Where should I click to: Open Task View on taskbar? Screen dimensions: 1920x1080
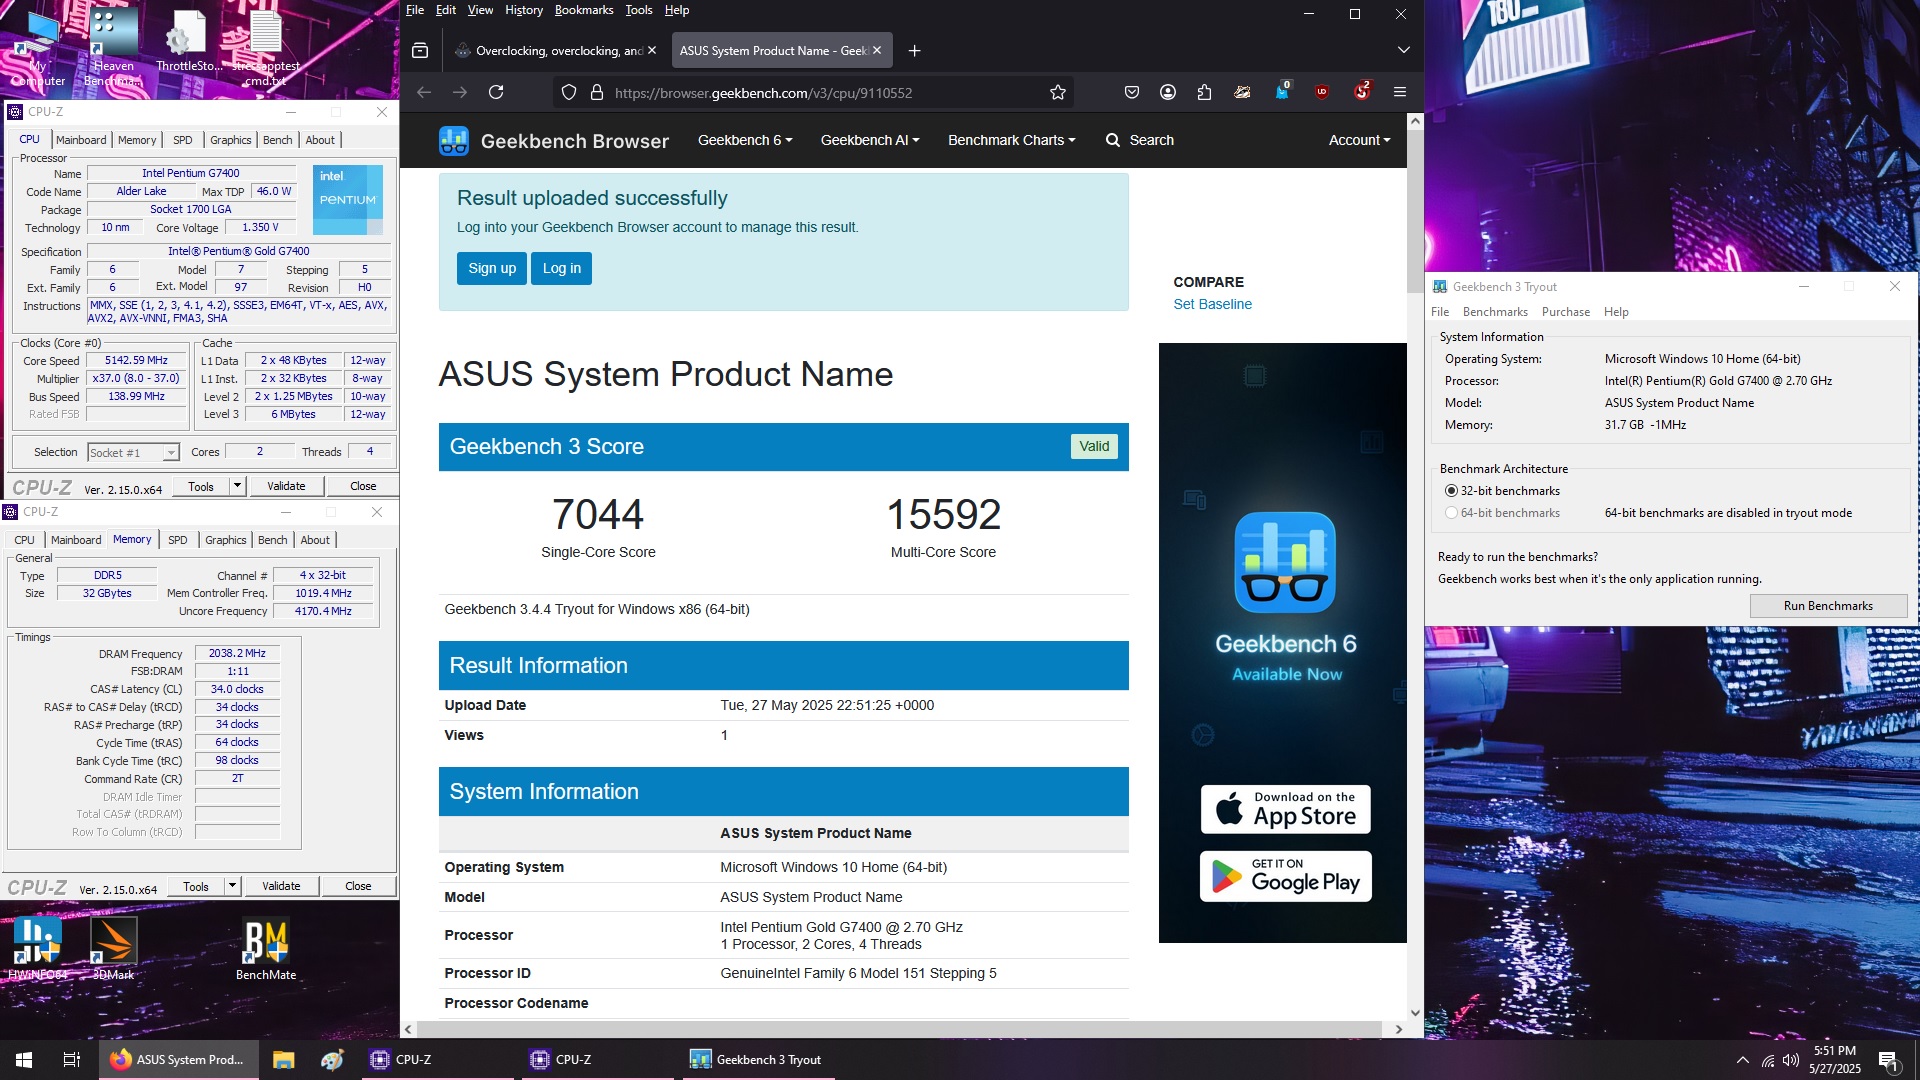[x=72, y=1060]
